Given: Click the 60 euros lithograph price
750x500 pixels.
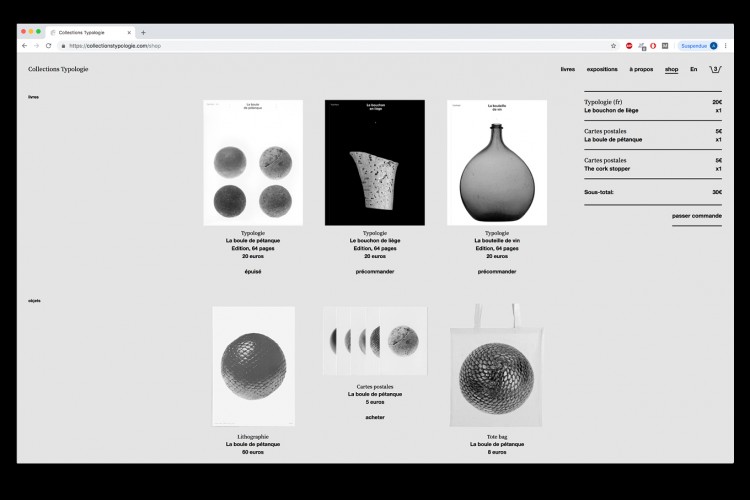Looking at the screenshot, I should click(x=253, y=452).
